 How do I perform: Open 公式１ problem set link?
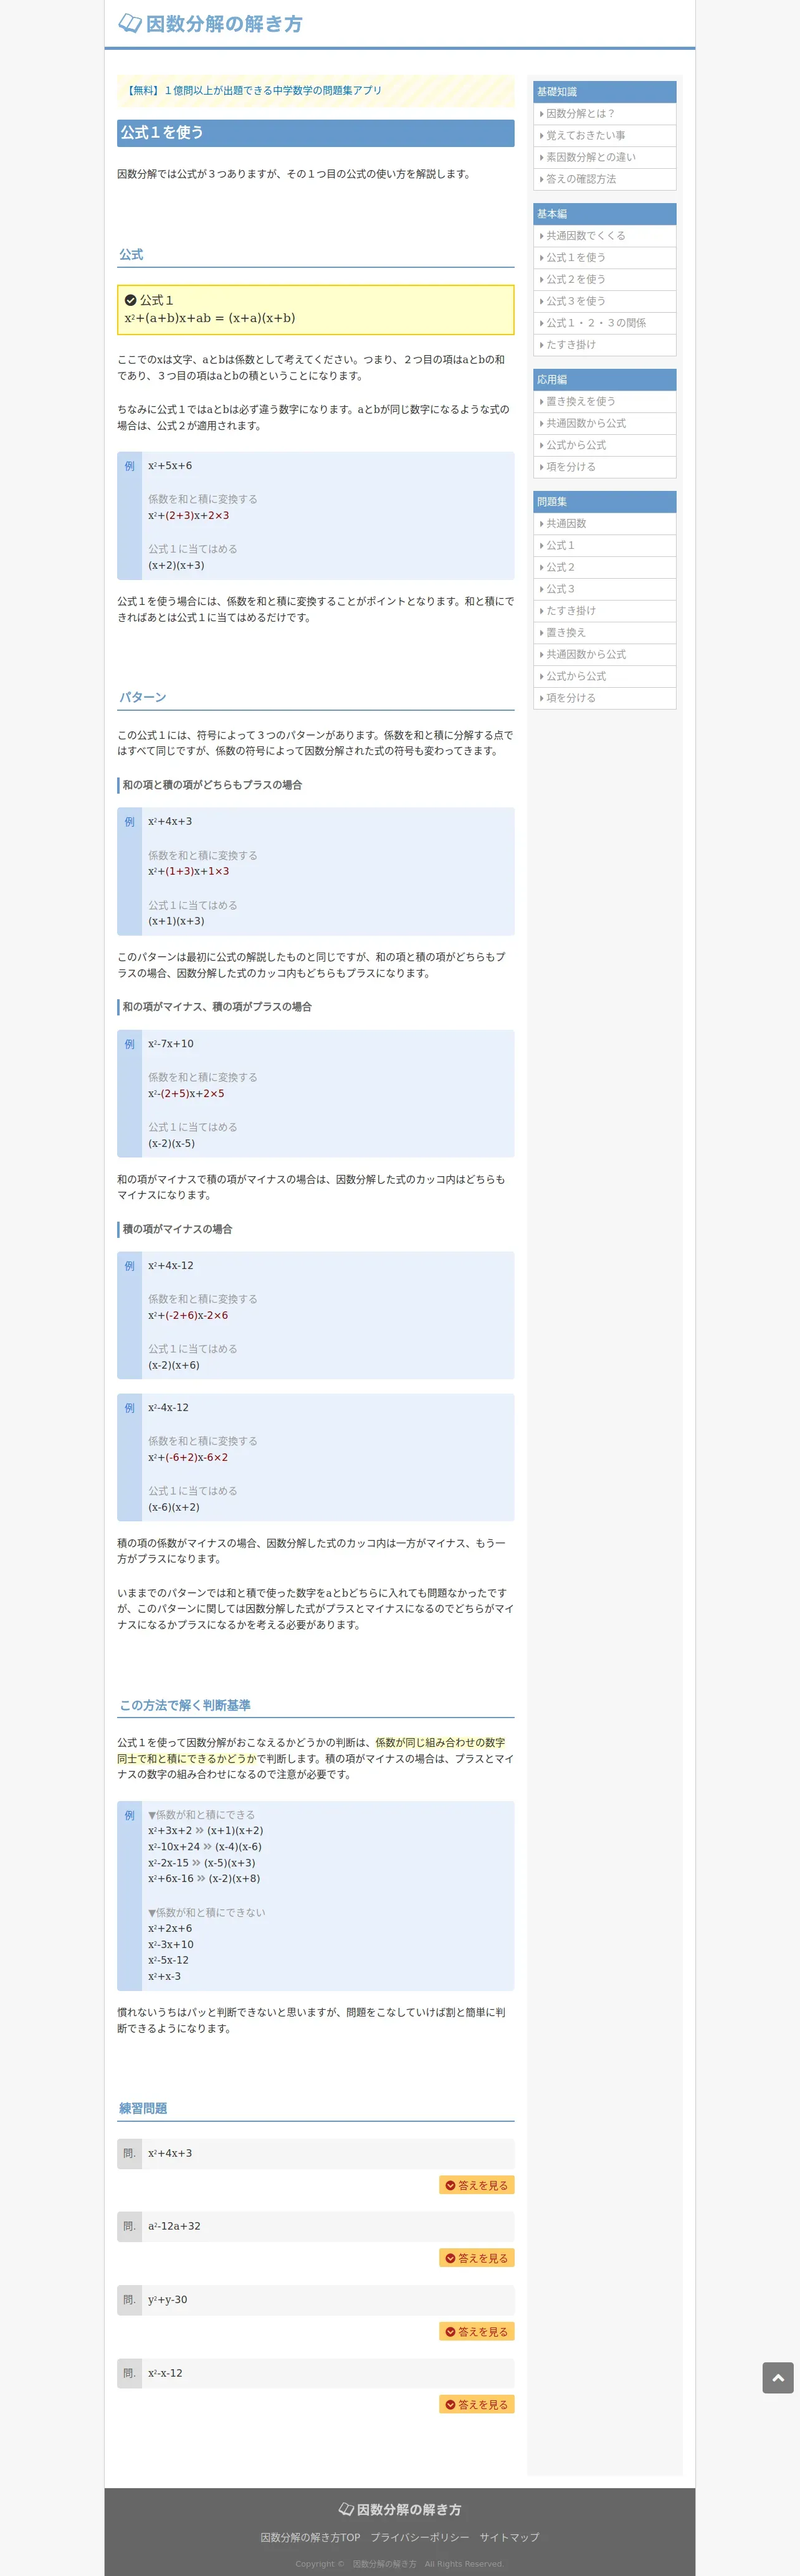click(x=604, y=546)
